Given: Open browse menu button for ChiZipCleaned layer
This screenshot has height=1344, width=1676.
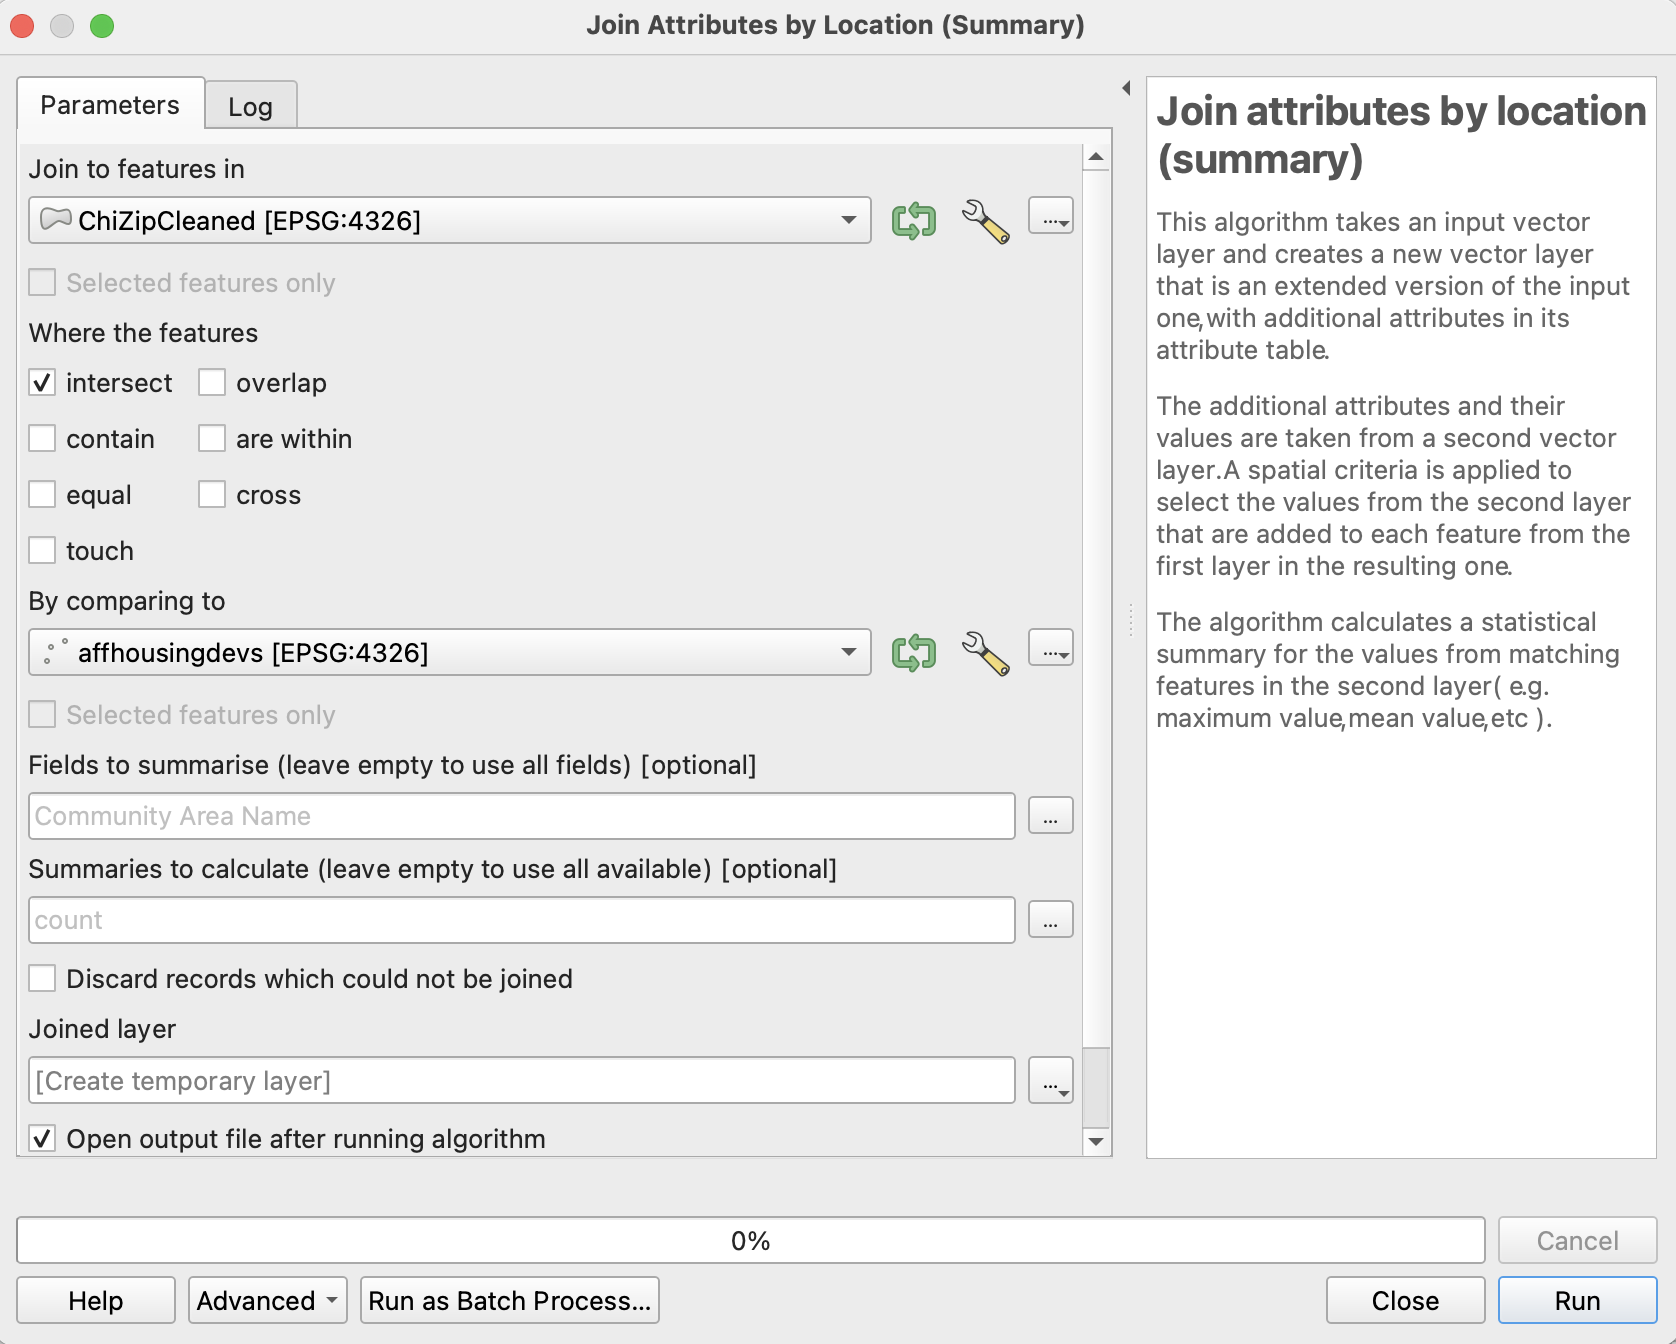Looking at the screenshot, I should click(x=1051, y=216).
